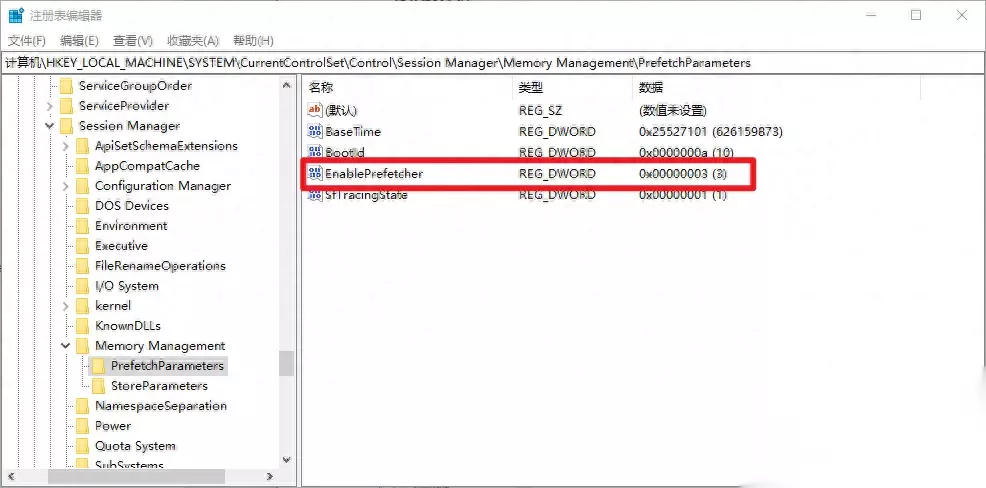
Task: Select the StoreParameters folder icon
Action: click(x=98, y=386)
